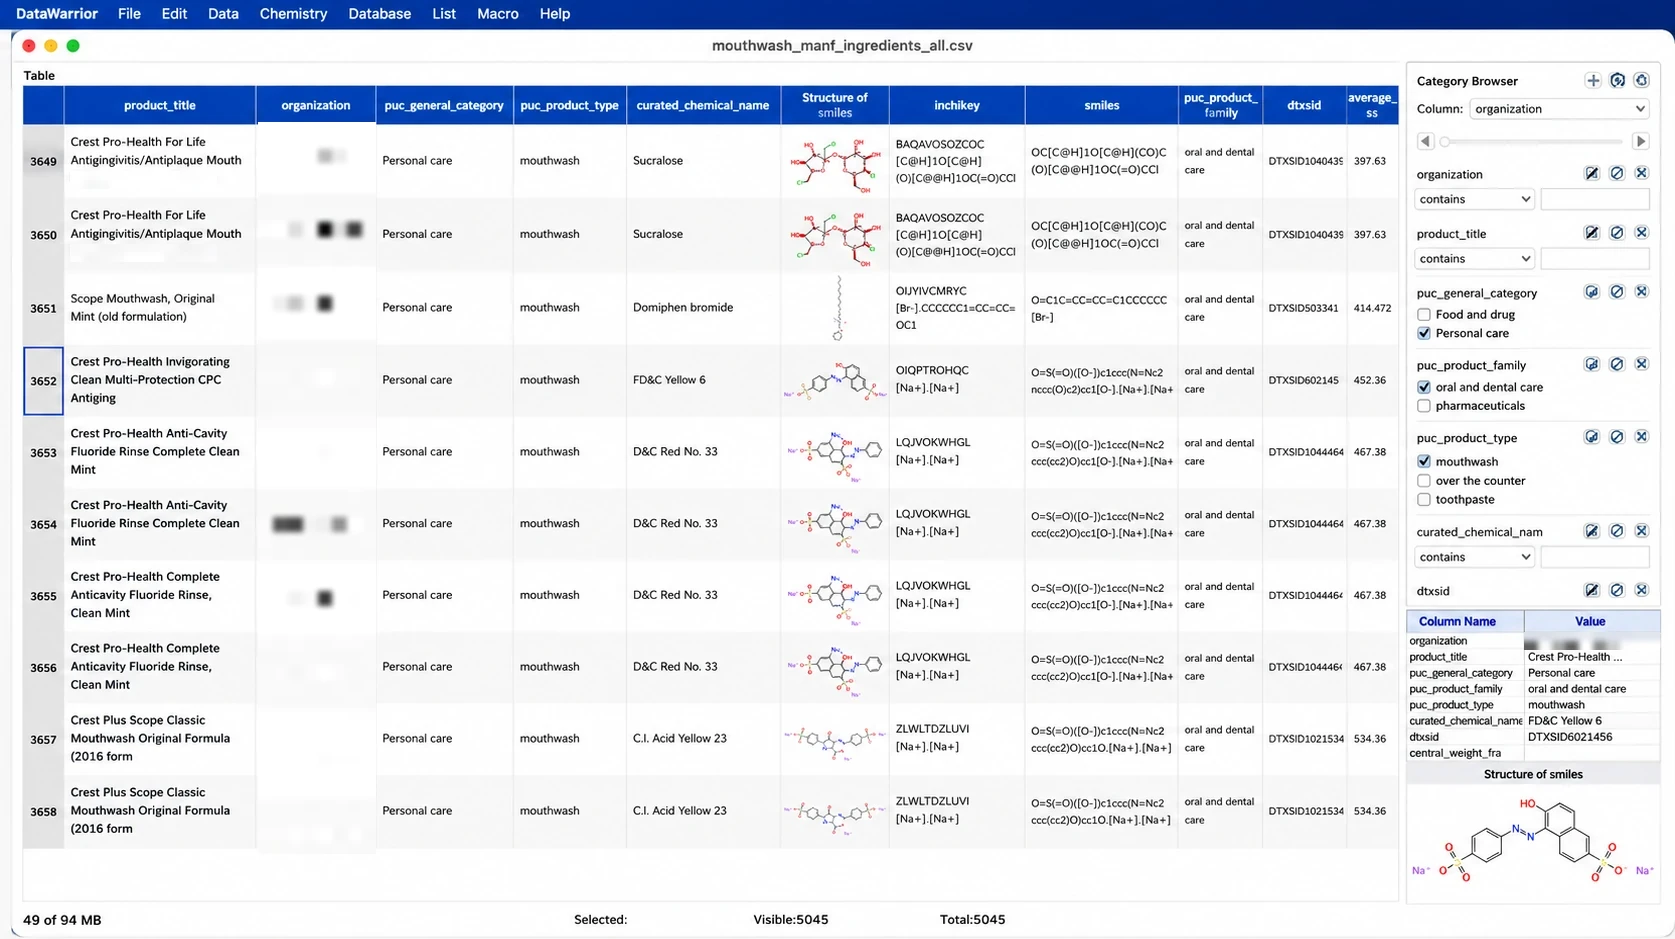Remove the dtxsid filter
The height and width of the screenshot is (939, 1675).
1641,590
